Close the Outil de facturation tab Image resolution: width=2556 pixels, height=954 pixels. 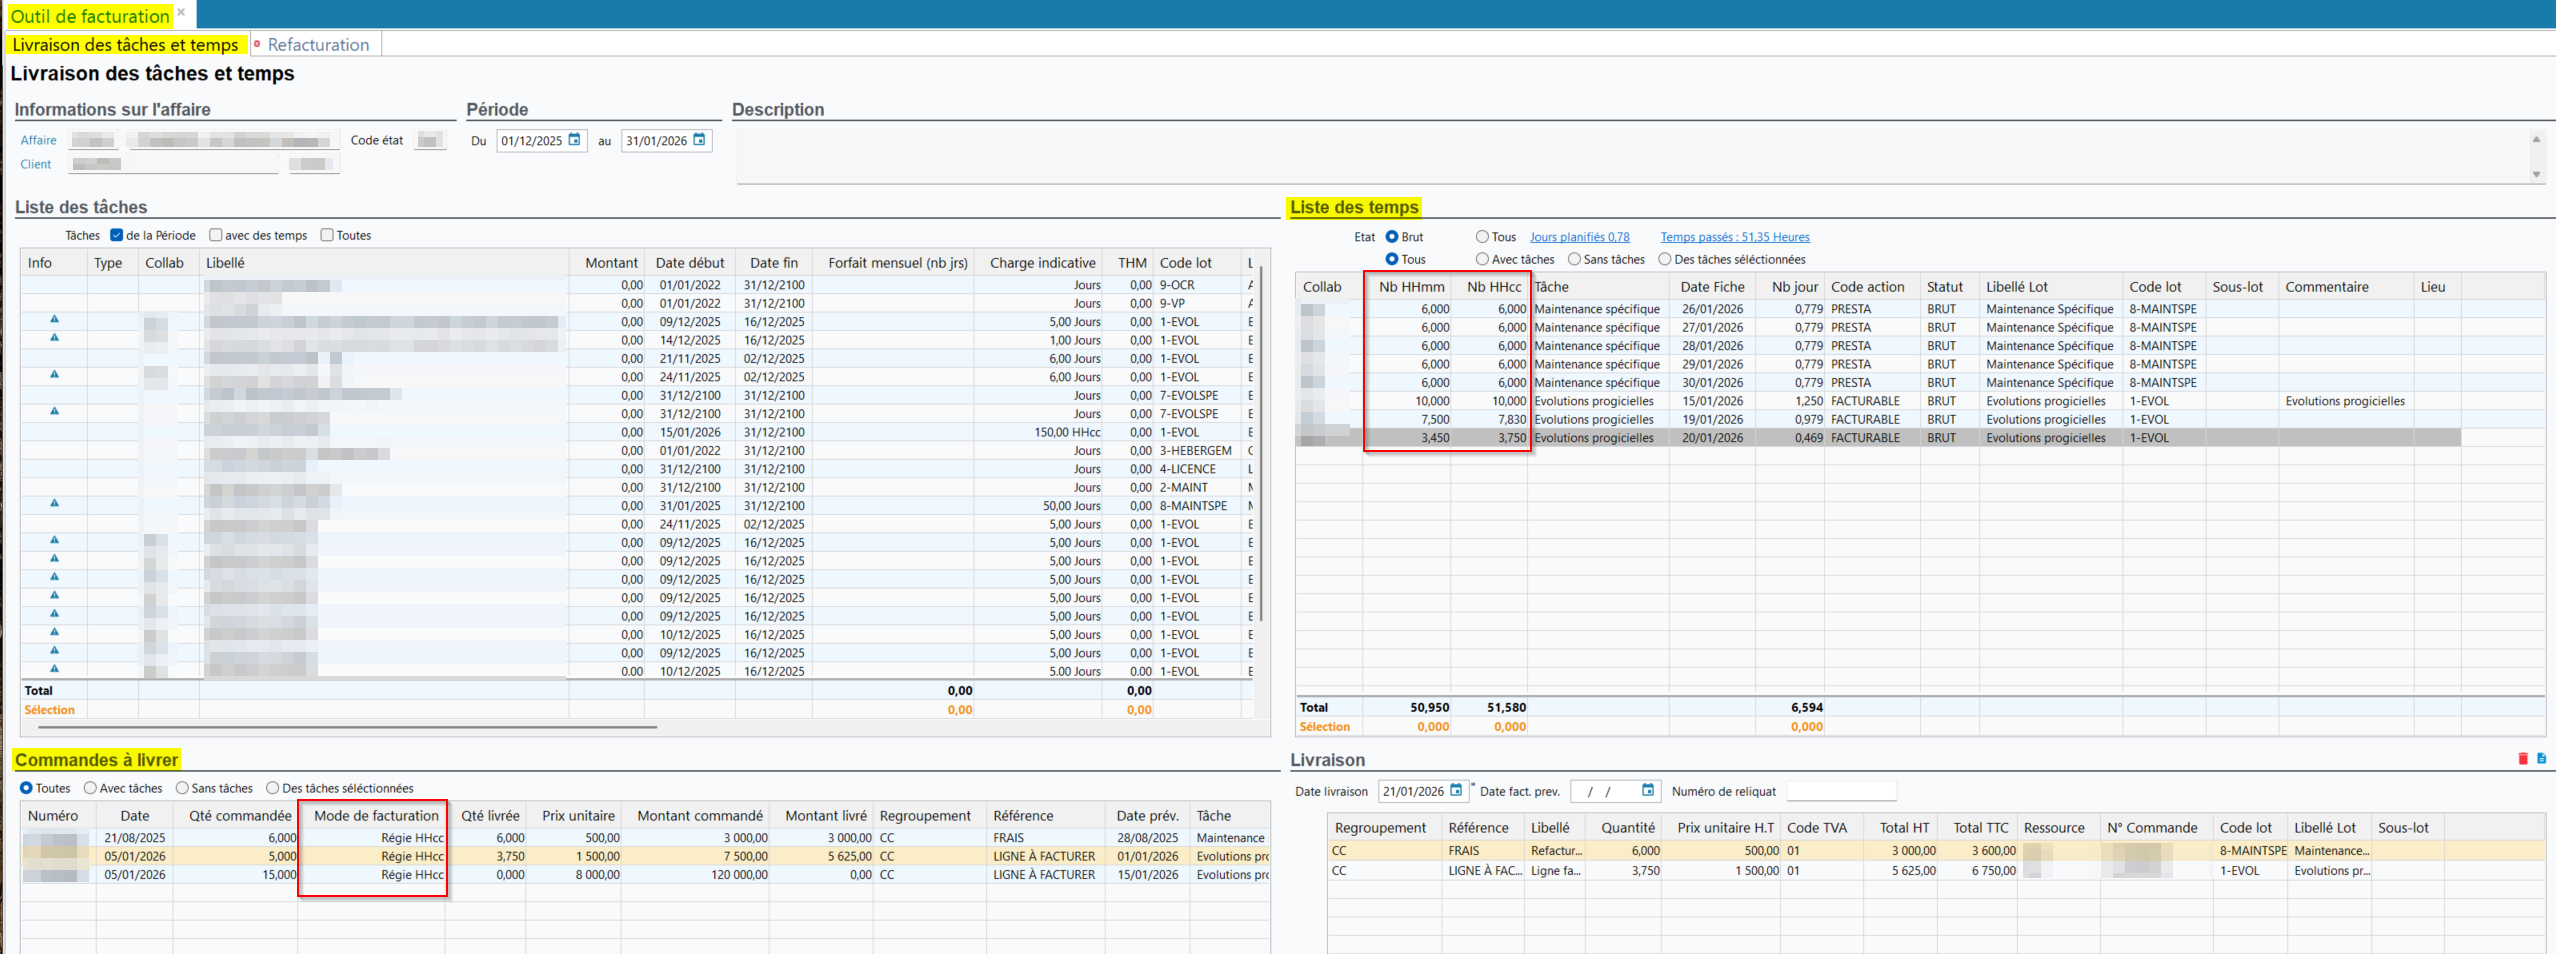pos(181,13)
